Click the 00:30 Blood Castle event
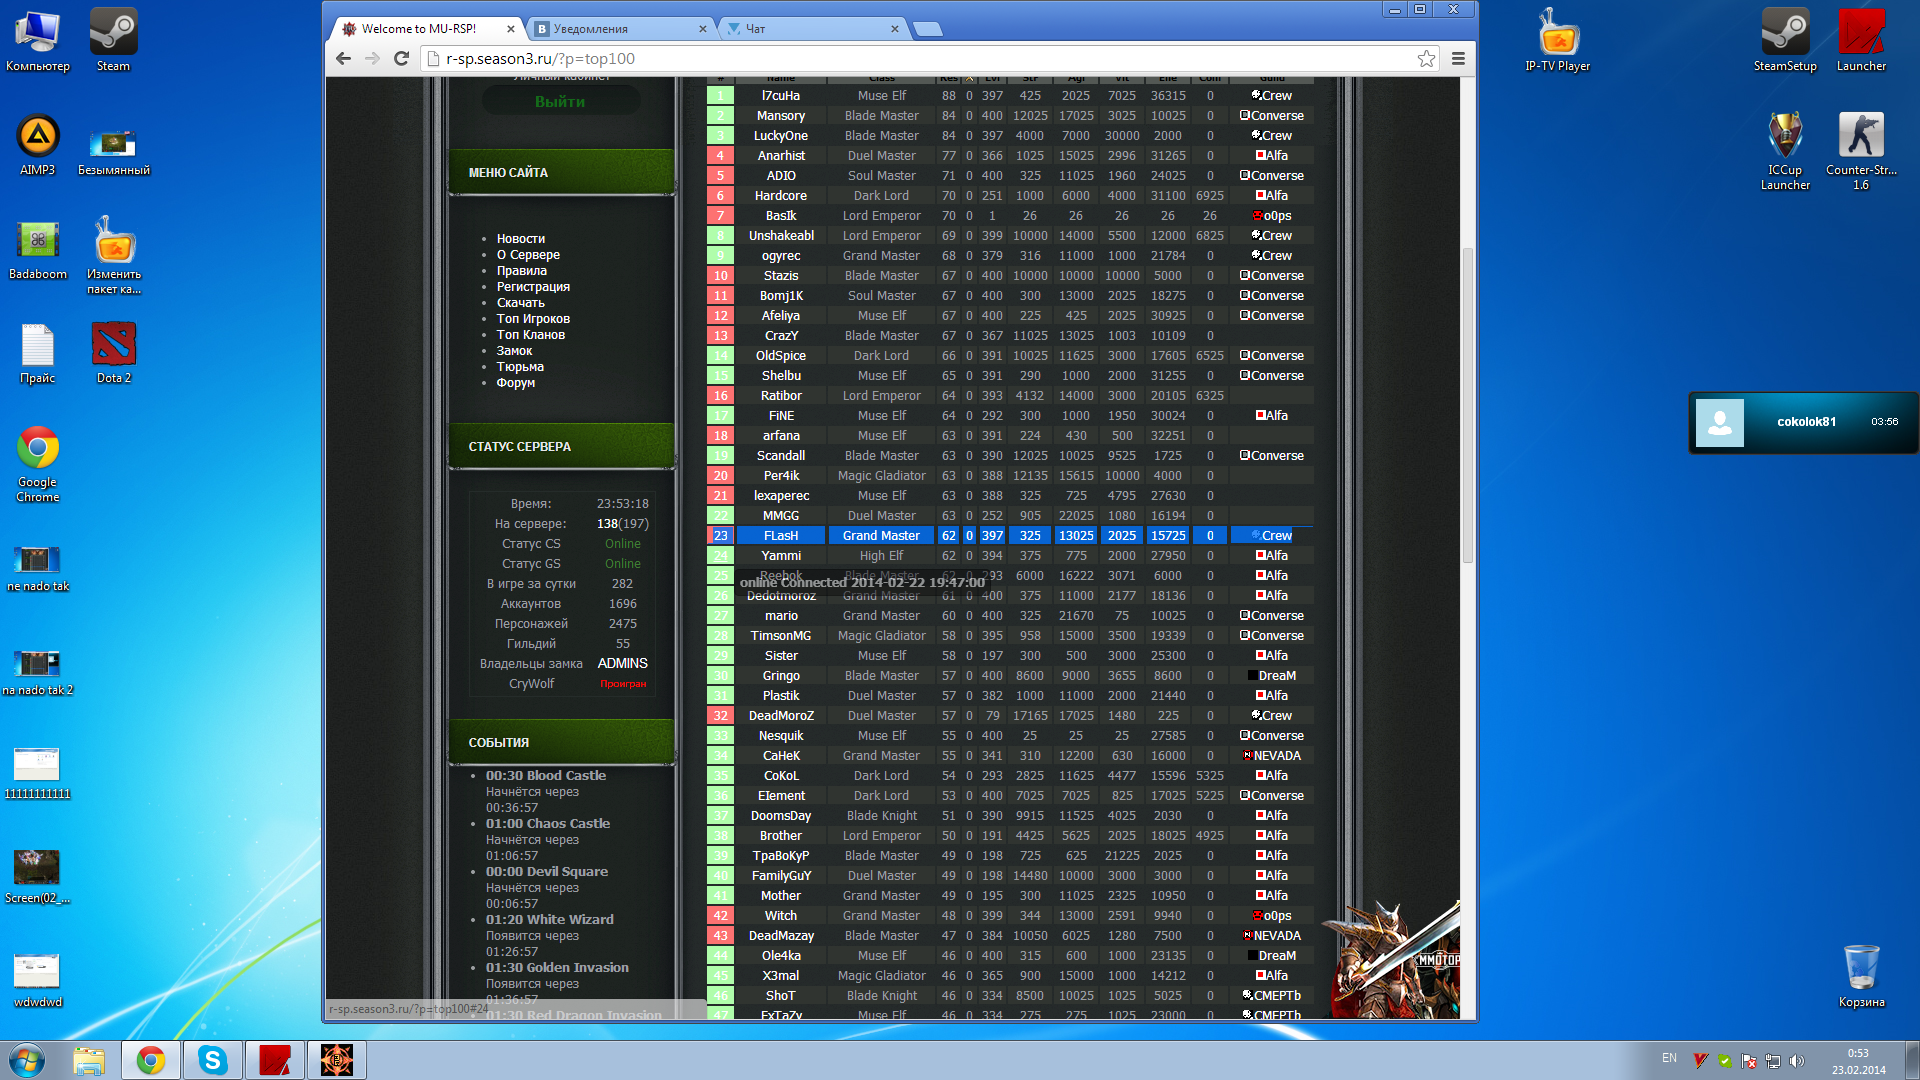This screenshot has height=1080, width=1920. [x=546, y=776]
